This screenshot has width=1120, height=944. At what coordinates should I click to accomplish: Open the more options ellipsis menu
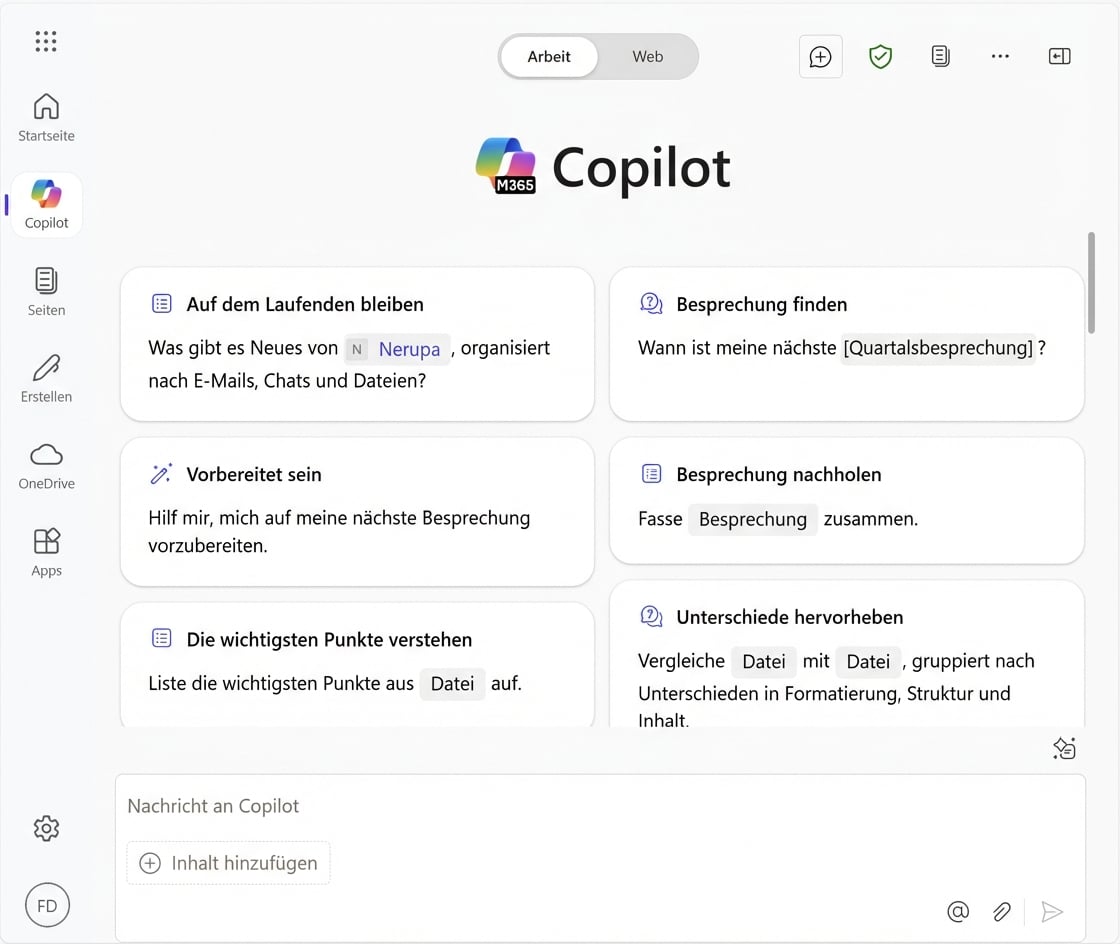pos(1000,56)
